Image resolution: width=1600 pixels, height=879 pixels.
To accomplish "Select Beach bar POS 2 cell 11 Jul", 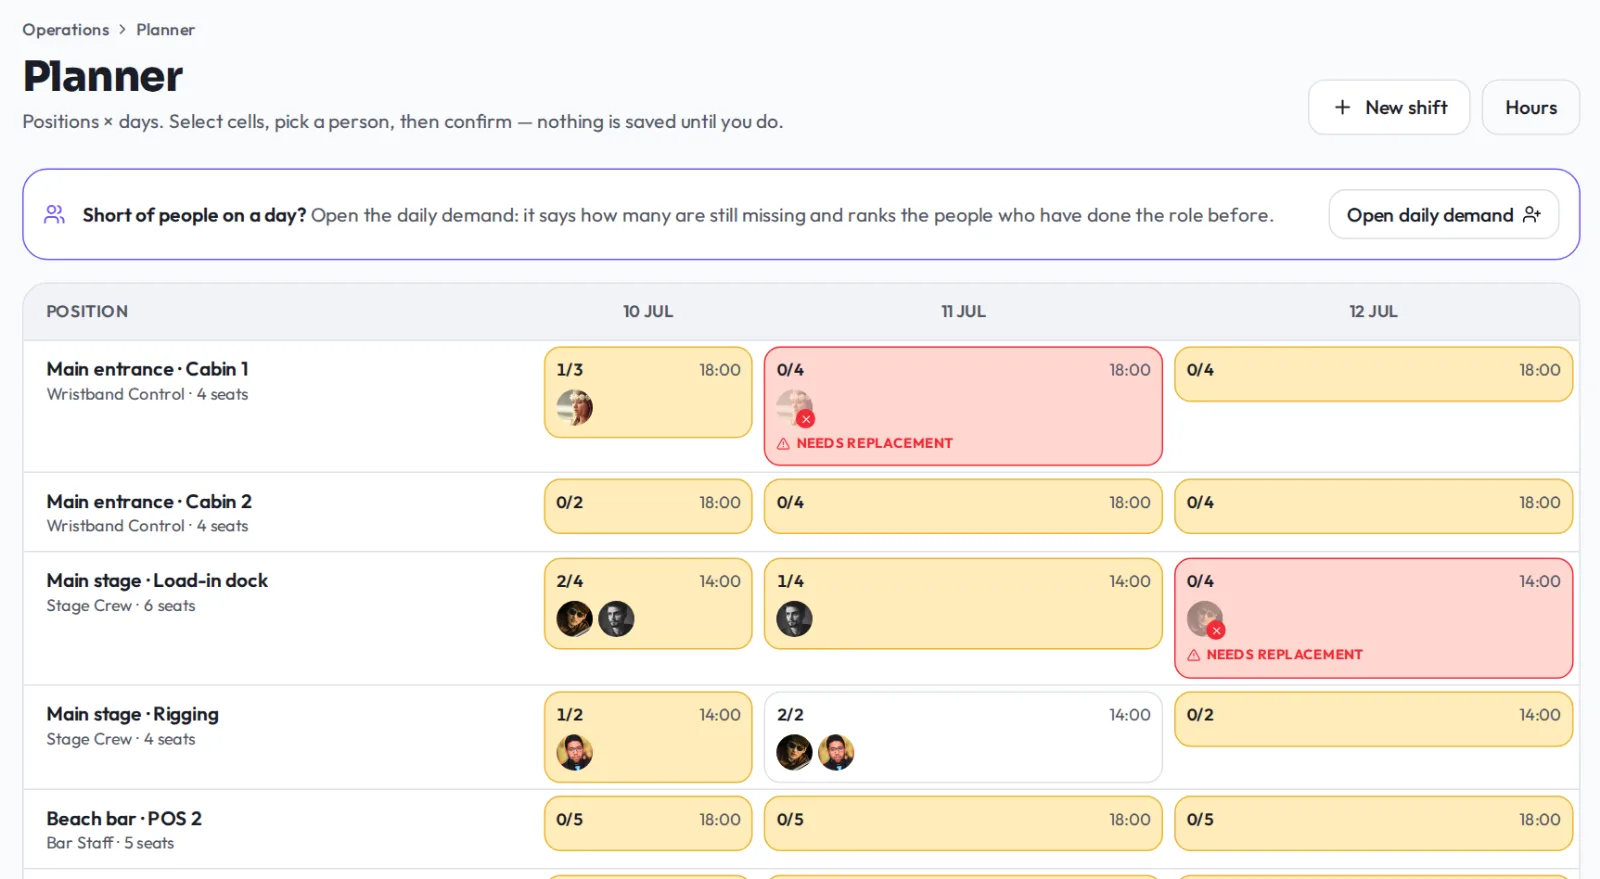I will click(963, 823).
